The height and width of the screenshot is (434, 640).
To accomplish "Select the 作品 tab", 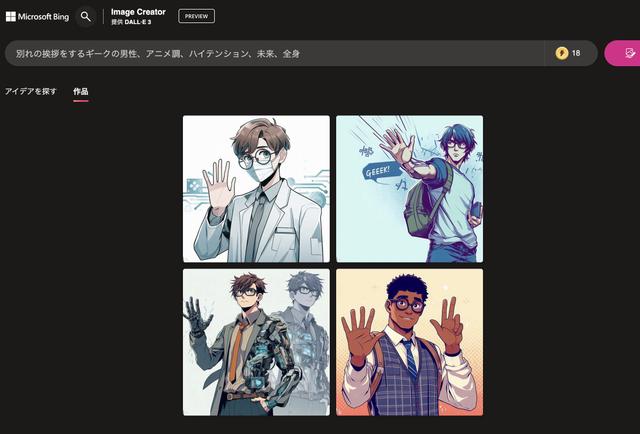I will coord(81,91).
